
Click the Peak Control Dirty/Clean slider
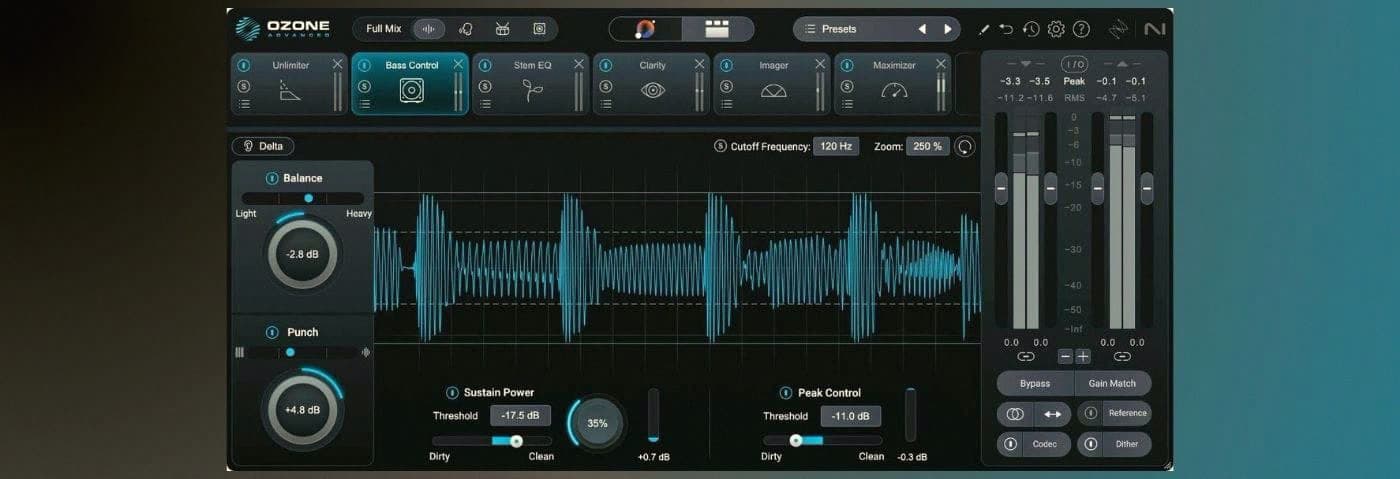[x=823, y=440]
